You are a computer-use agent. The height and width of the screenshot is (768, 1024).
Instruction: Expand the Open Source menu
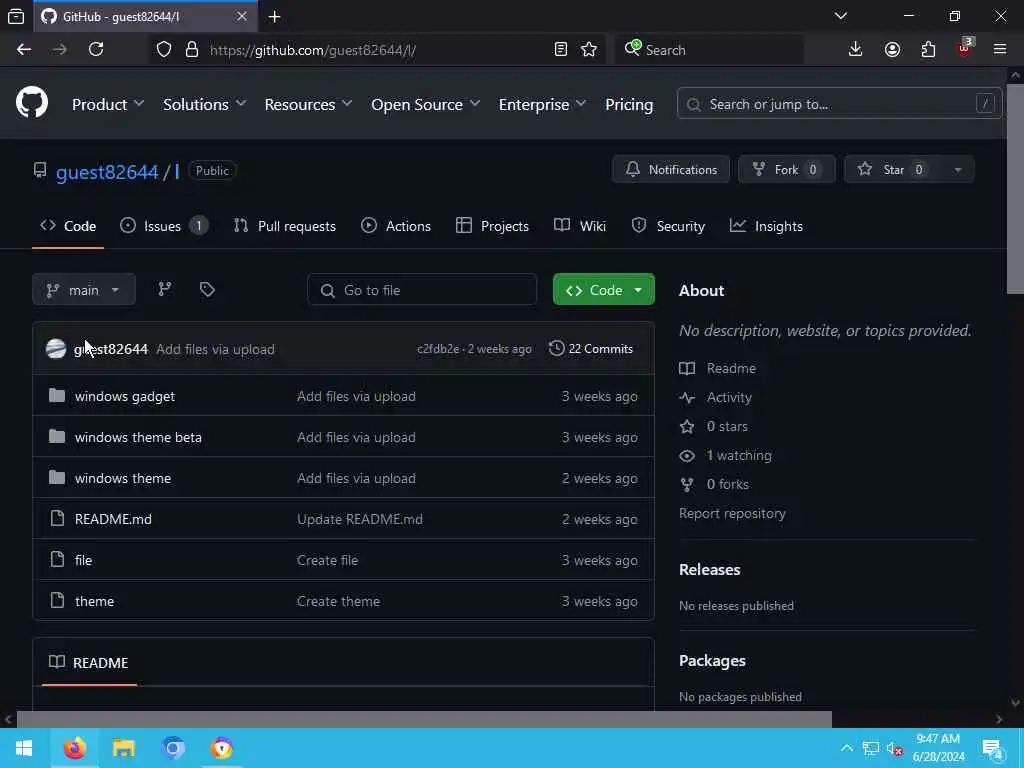(426, 104)
